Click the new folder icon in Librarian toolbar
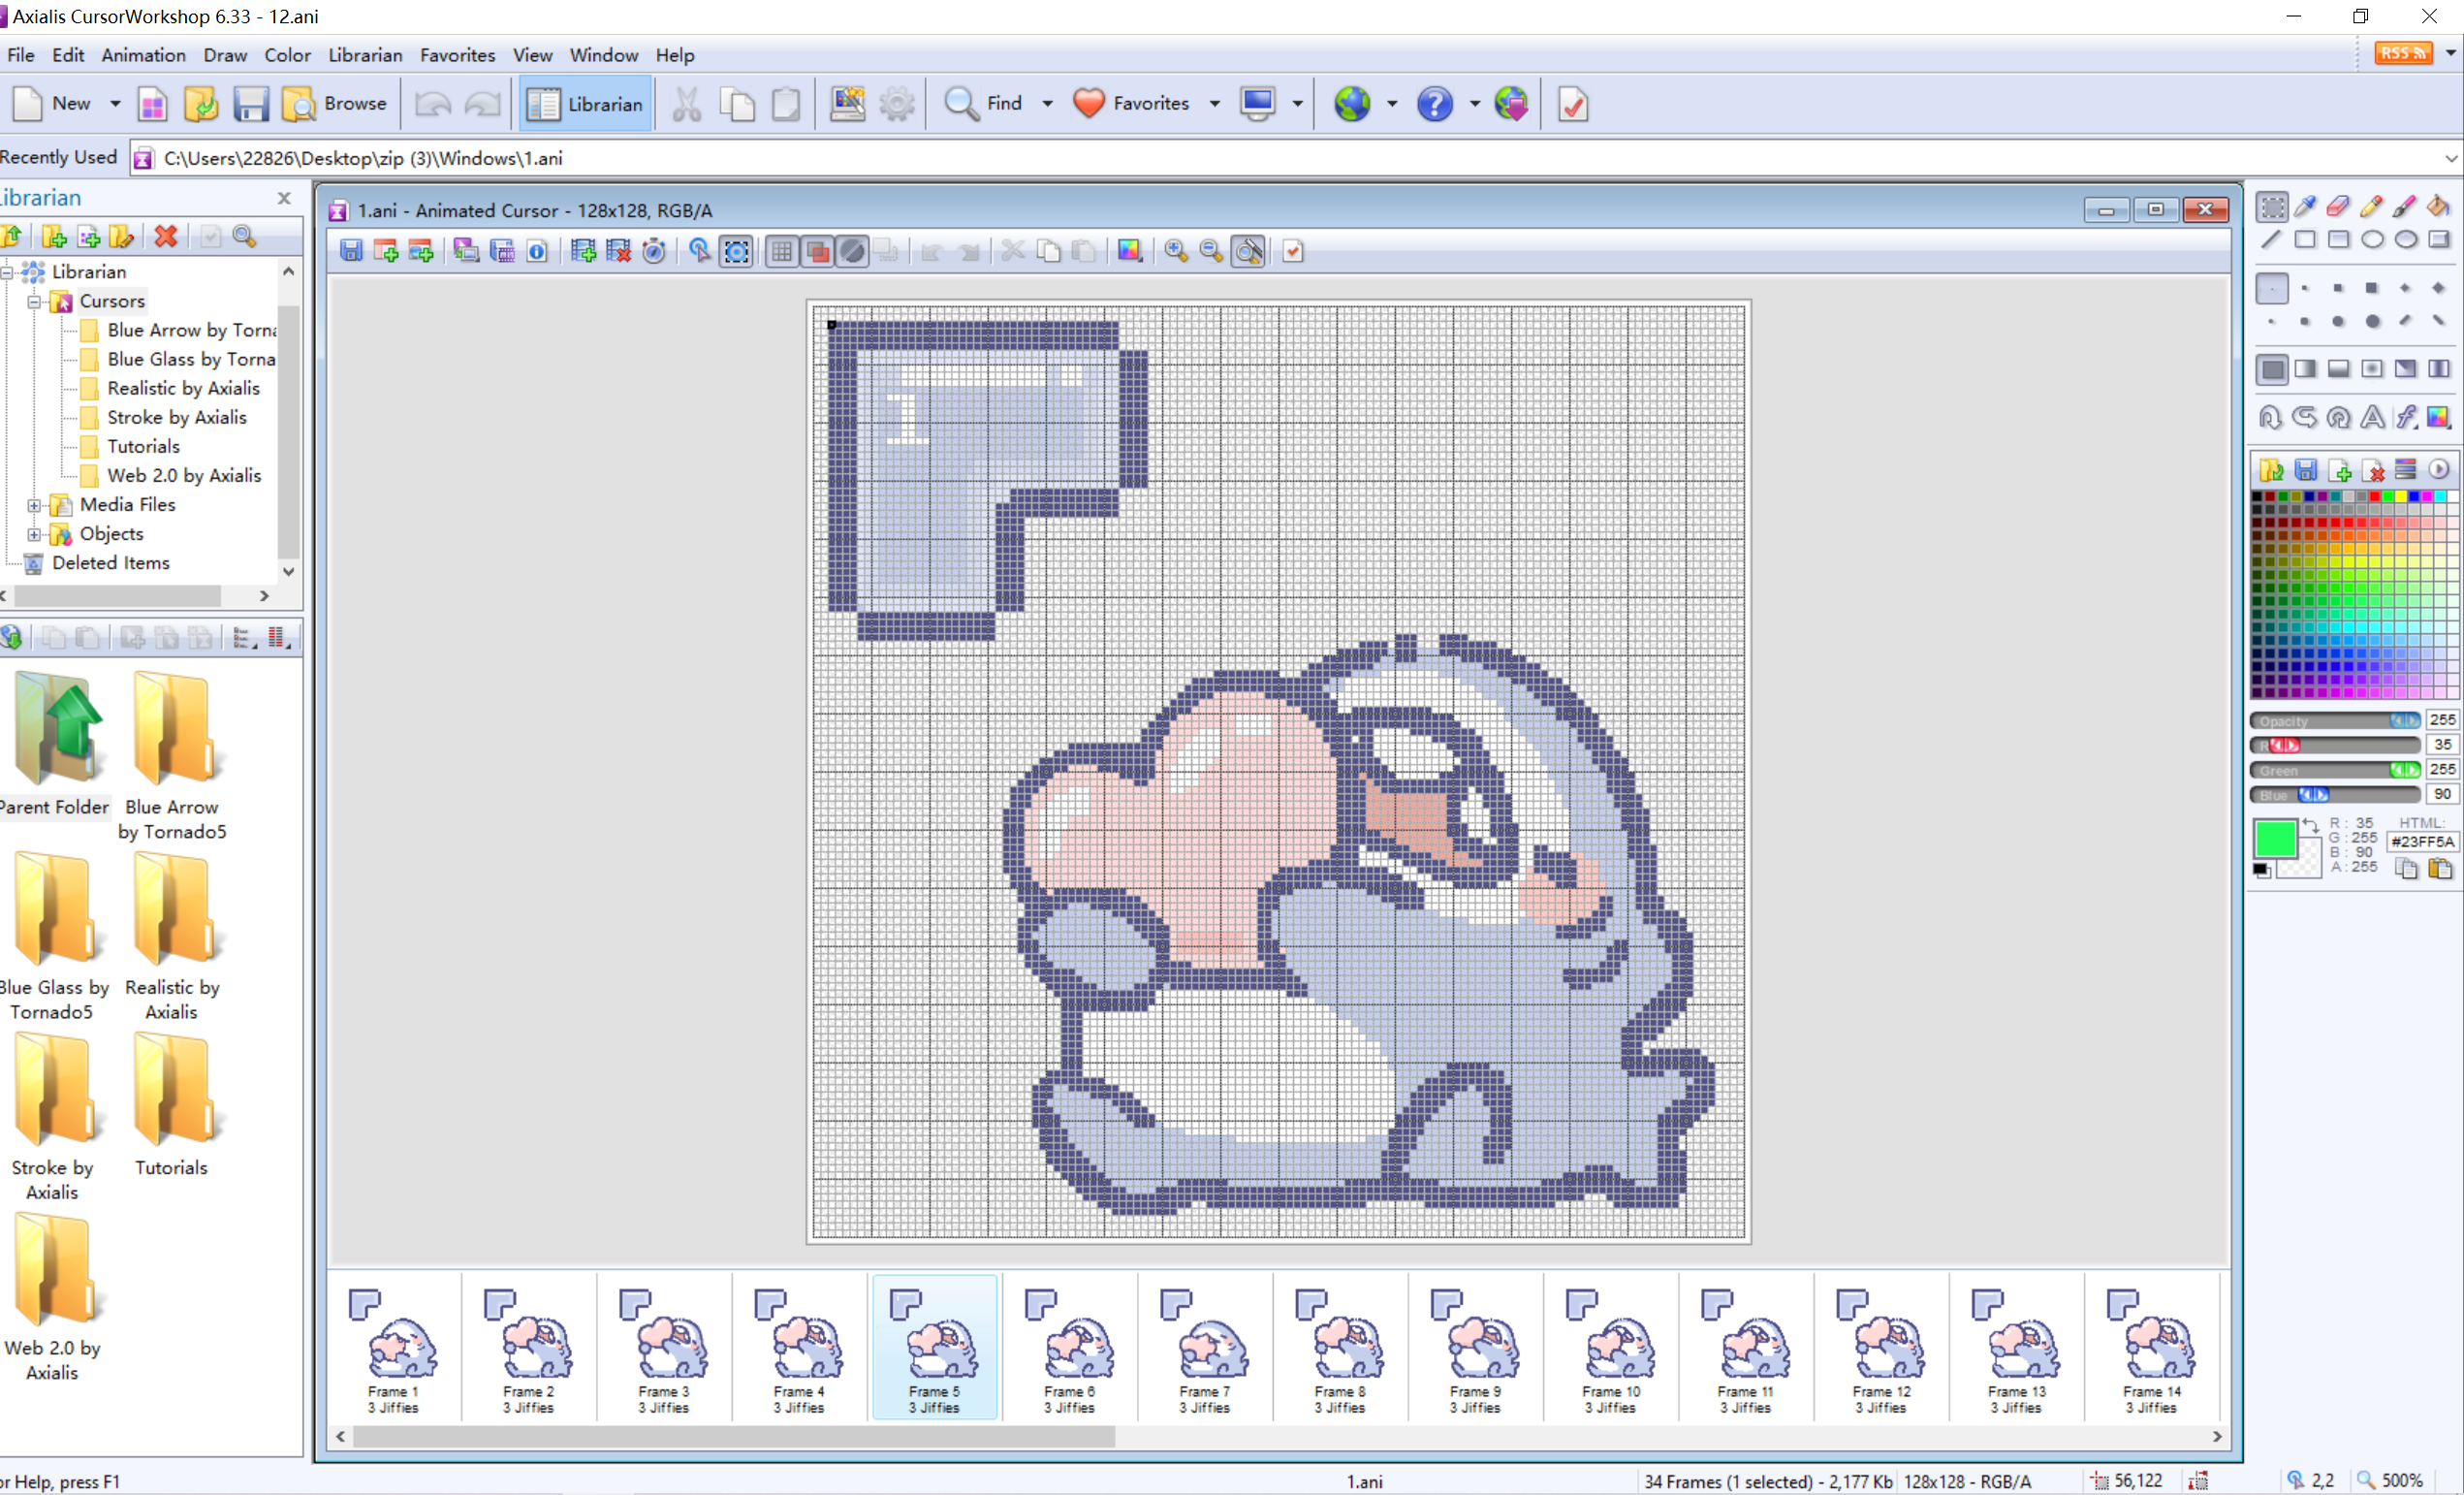Viewport: 2464px width, 1495px height. [x=54, y=236]
